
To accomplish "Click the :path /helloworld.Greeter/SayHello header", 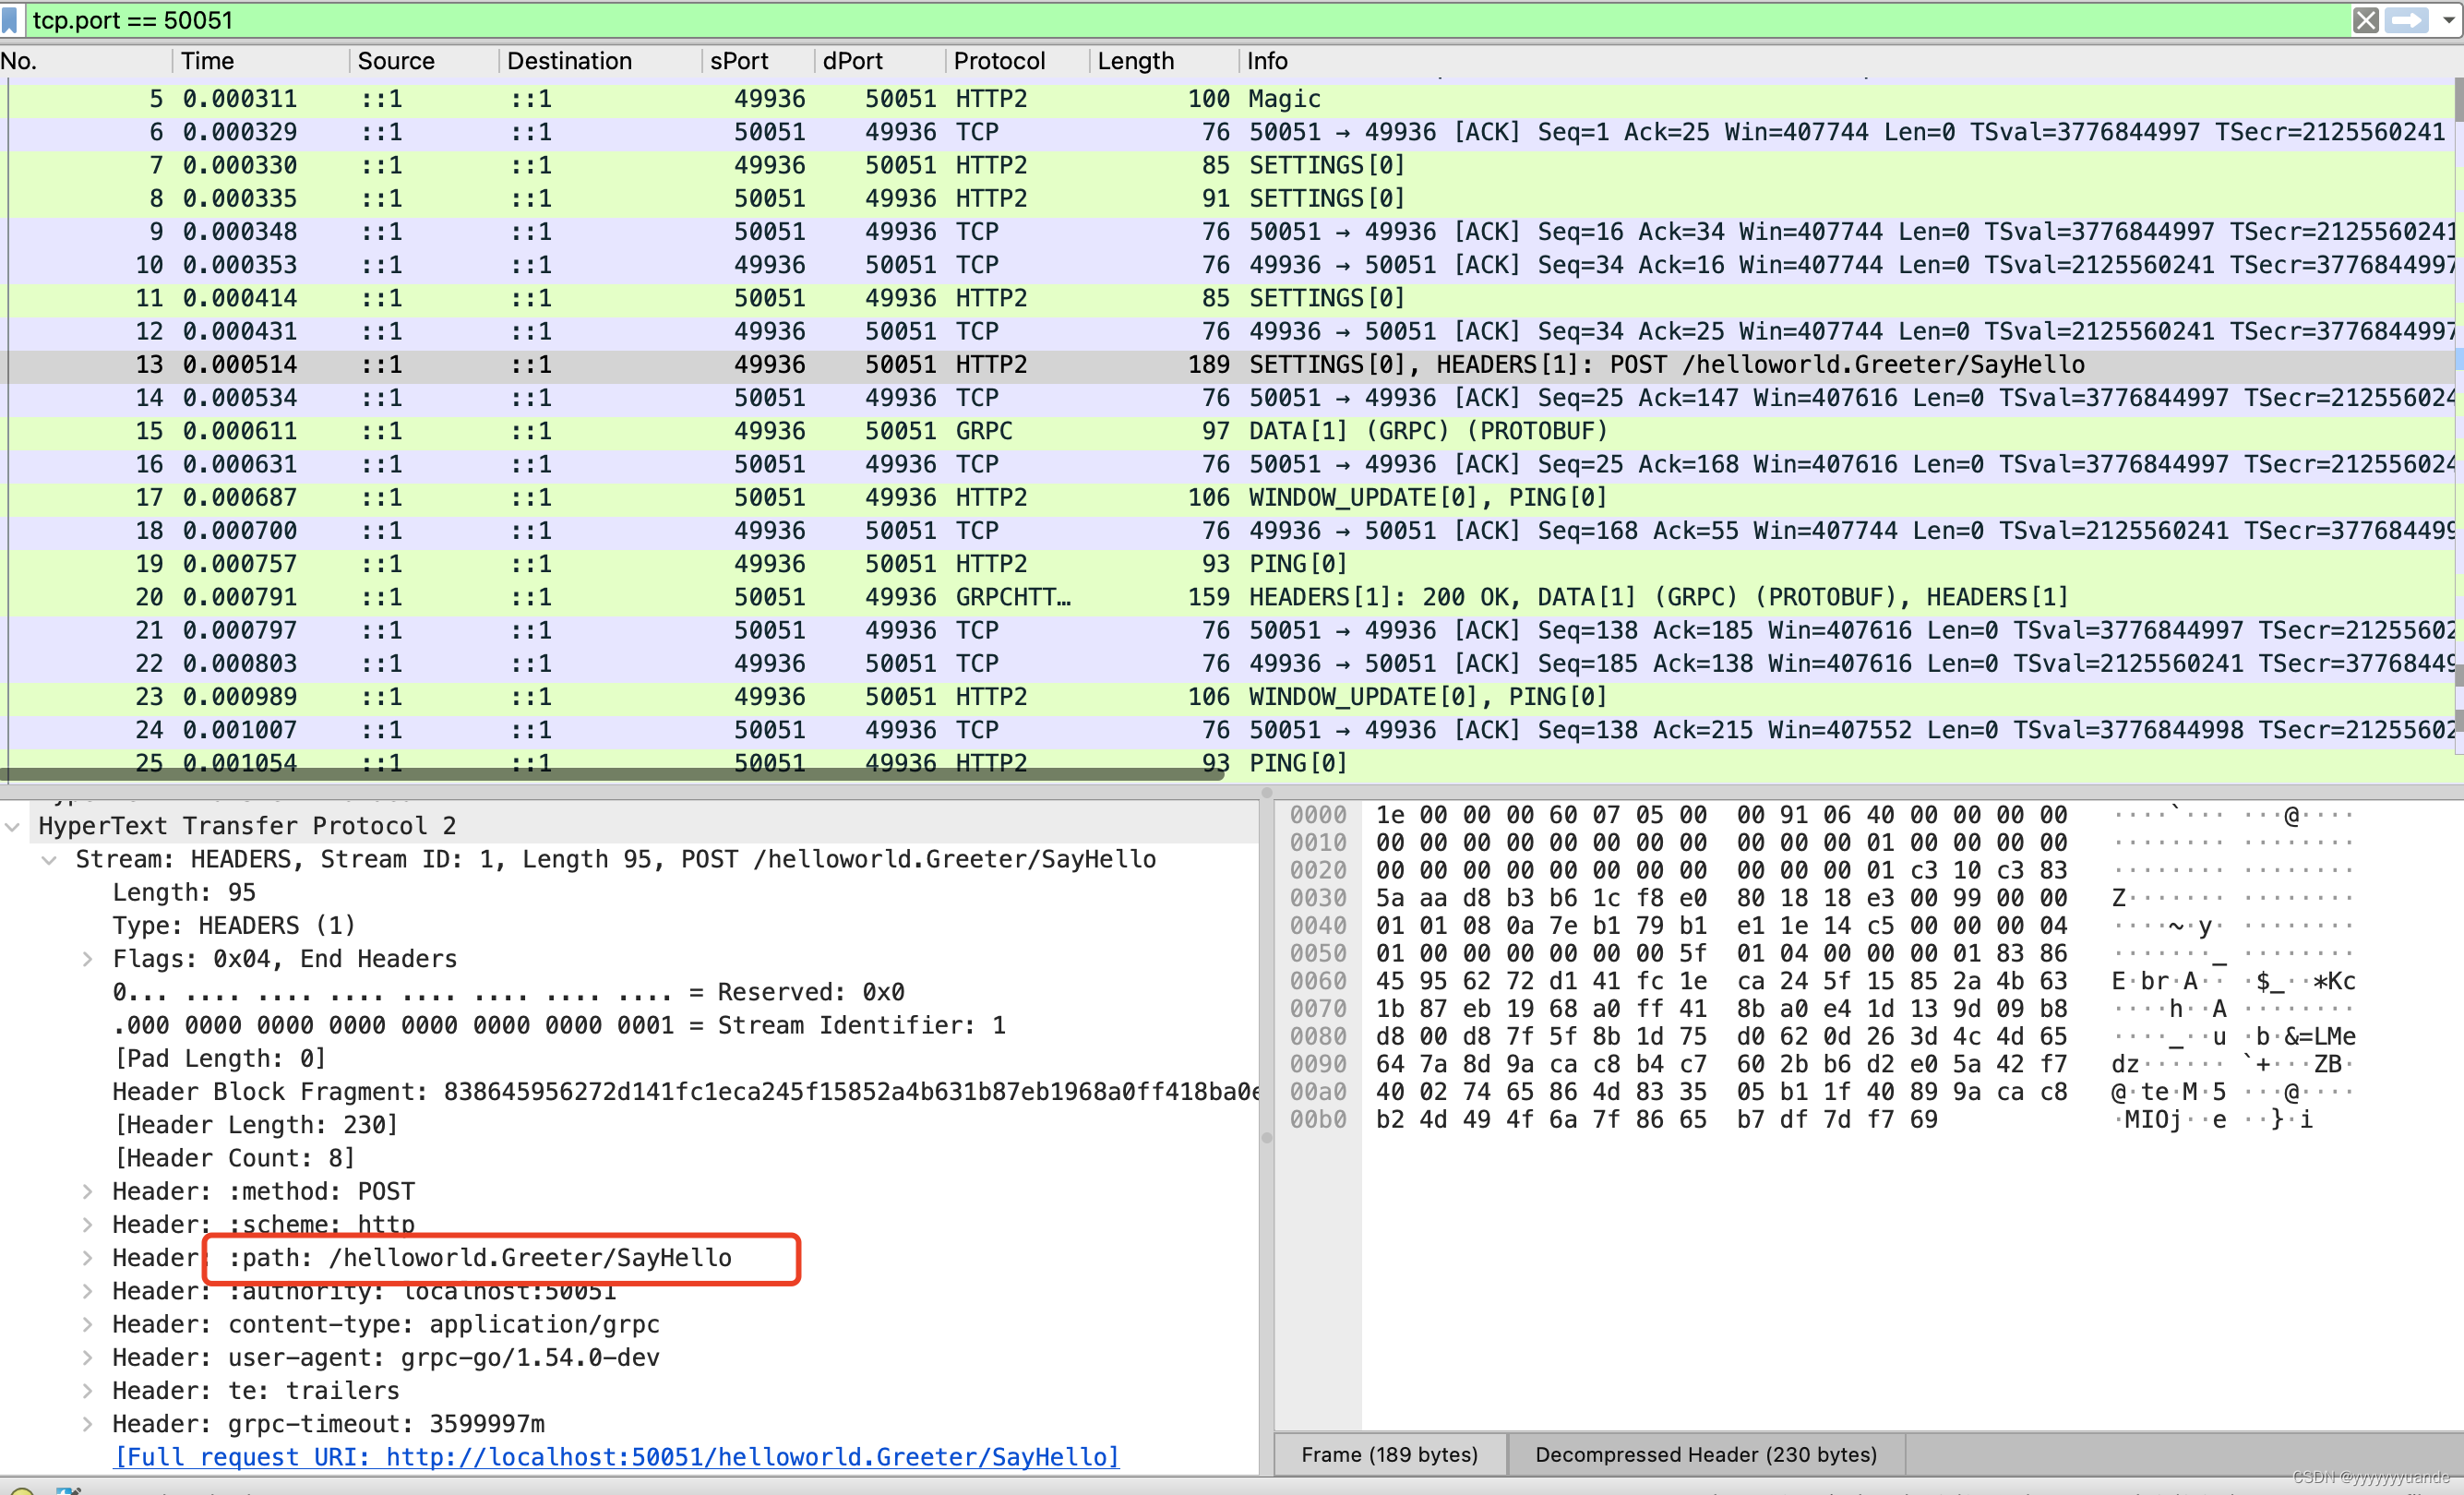I will (480, 1258).
